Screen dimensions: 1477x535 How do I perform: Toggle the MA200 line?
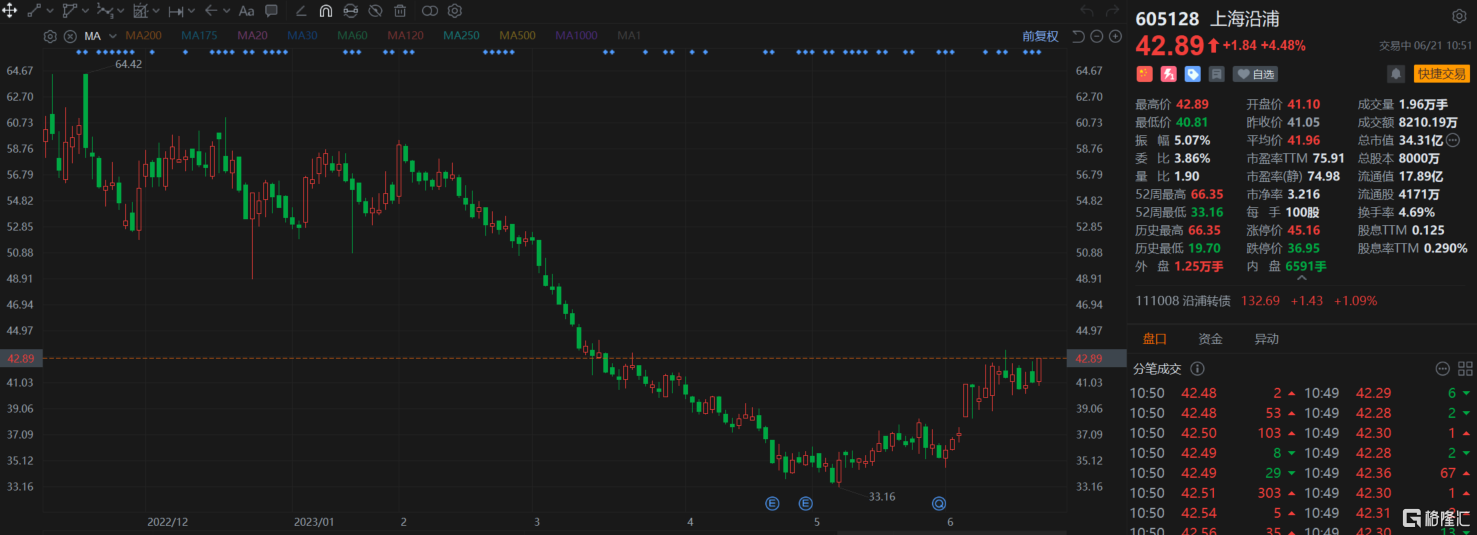[x=143, y=36]
